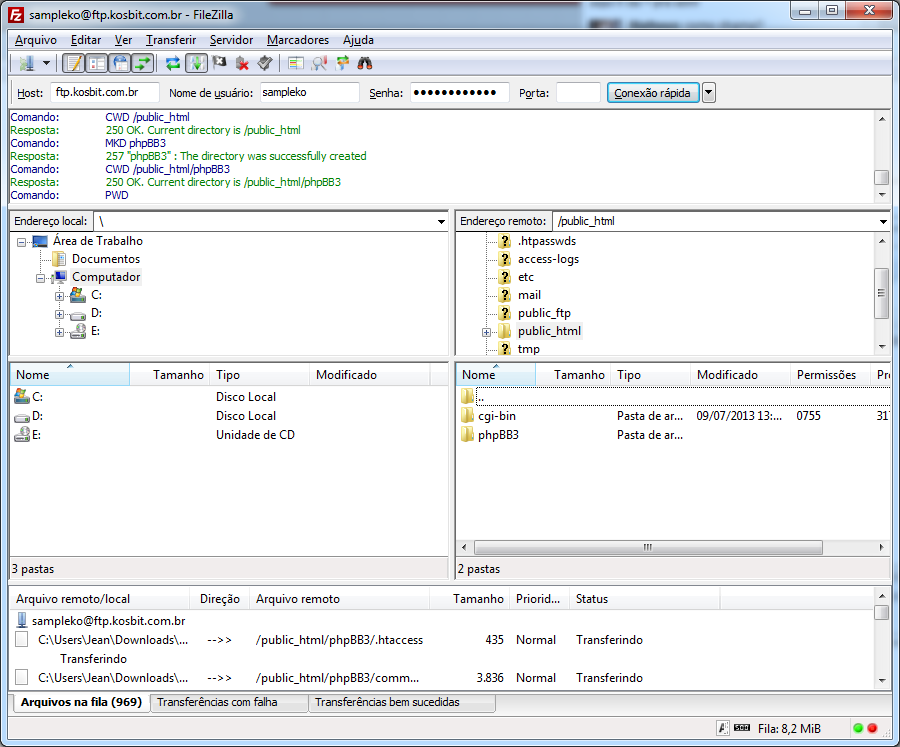Toggle checkbox for the .htaccess transfer
This screenshot has width=900, height=747.
click(22, 639)
